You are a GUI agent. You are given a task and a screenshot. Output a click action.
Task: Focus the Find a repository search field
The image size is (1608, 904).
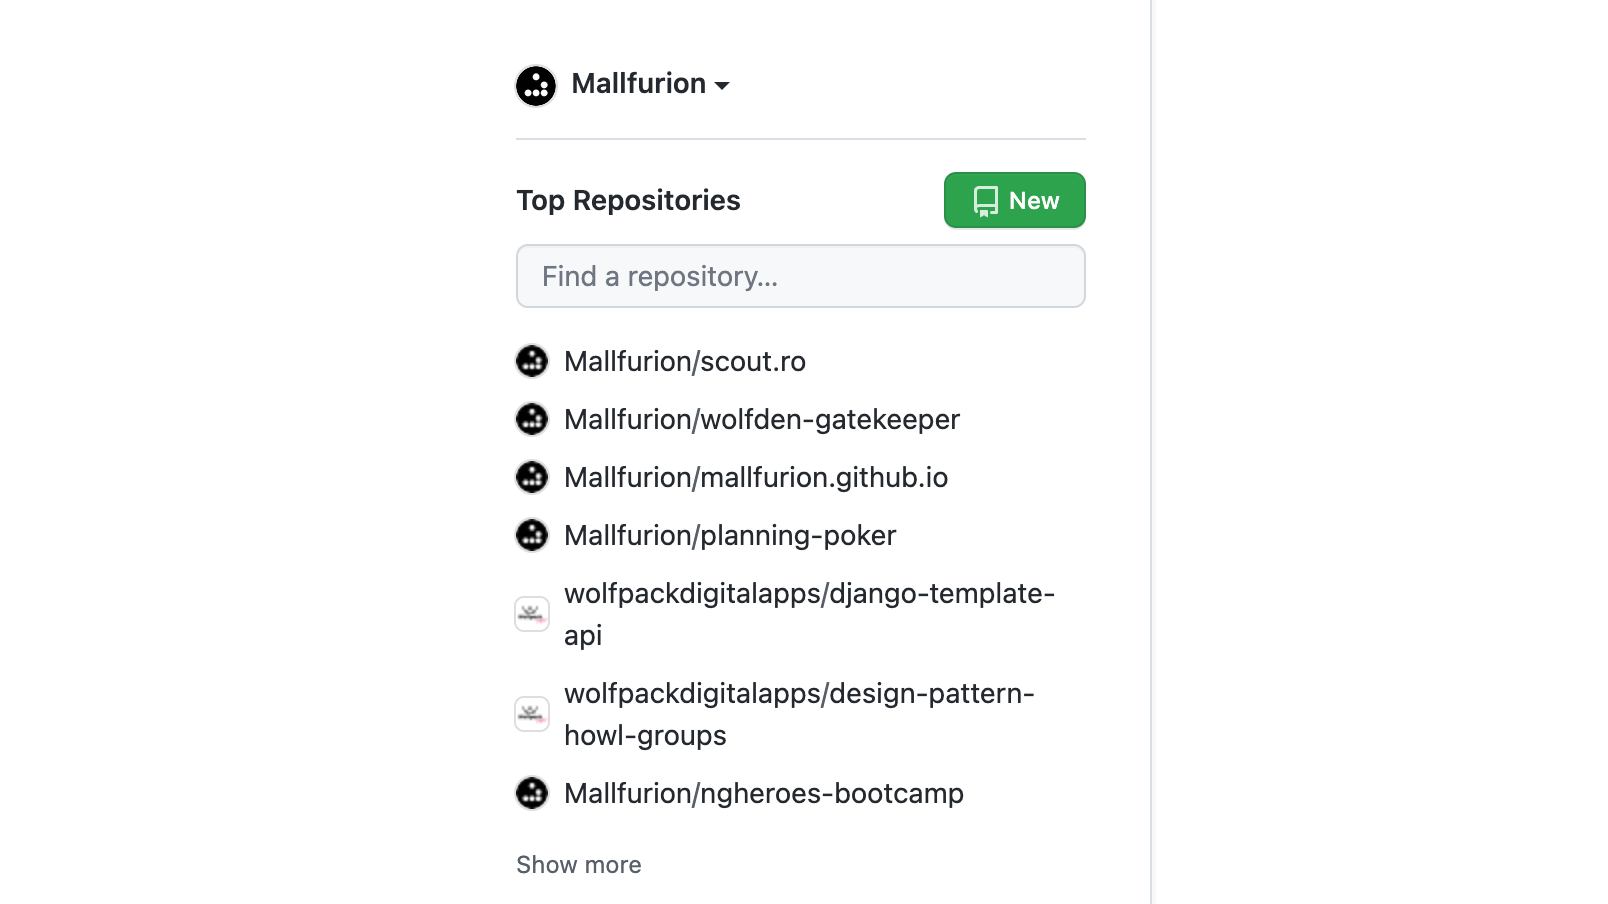(x=801, y=276)
